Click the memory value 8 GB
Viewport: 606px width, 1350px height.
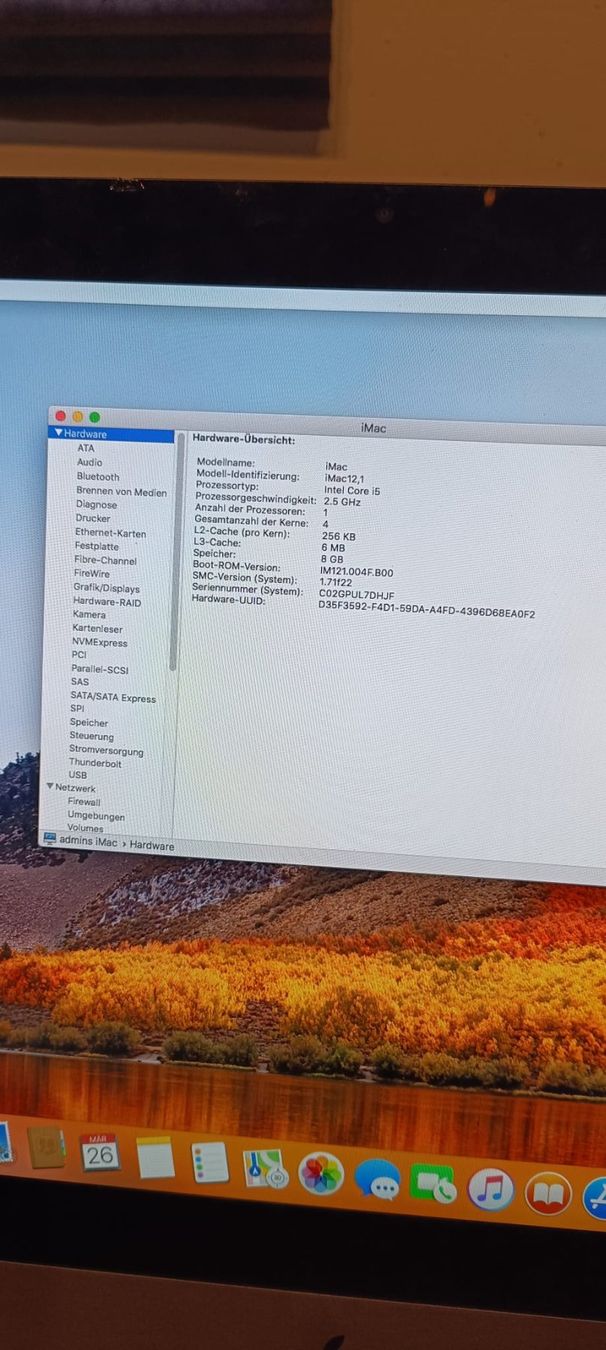click(x=331, y=559)
